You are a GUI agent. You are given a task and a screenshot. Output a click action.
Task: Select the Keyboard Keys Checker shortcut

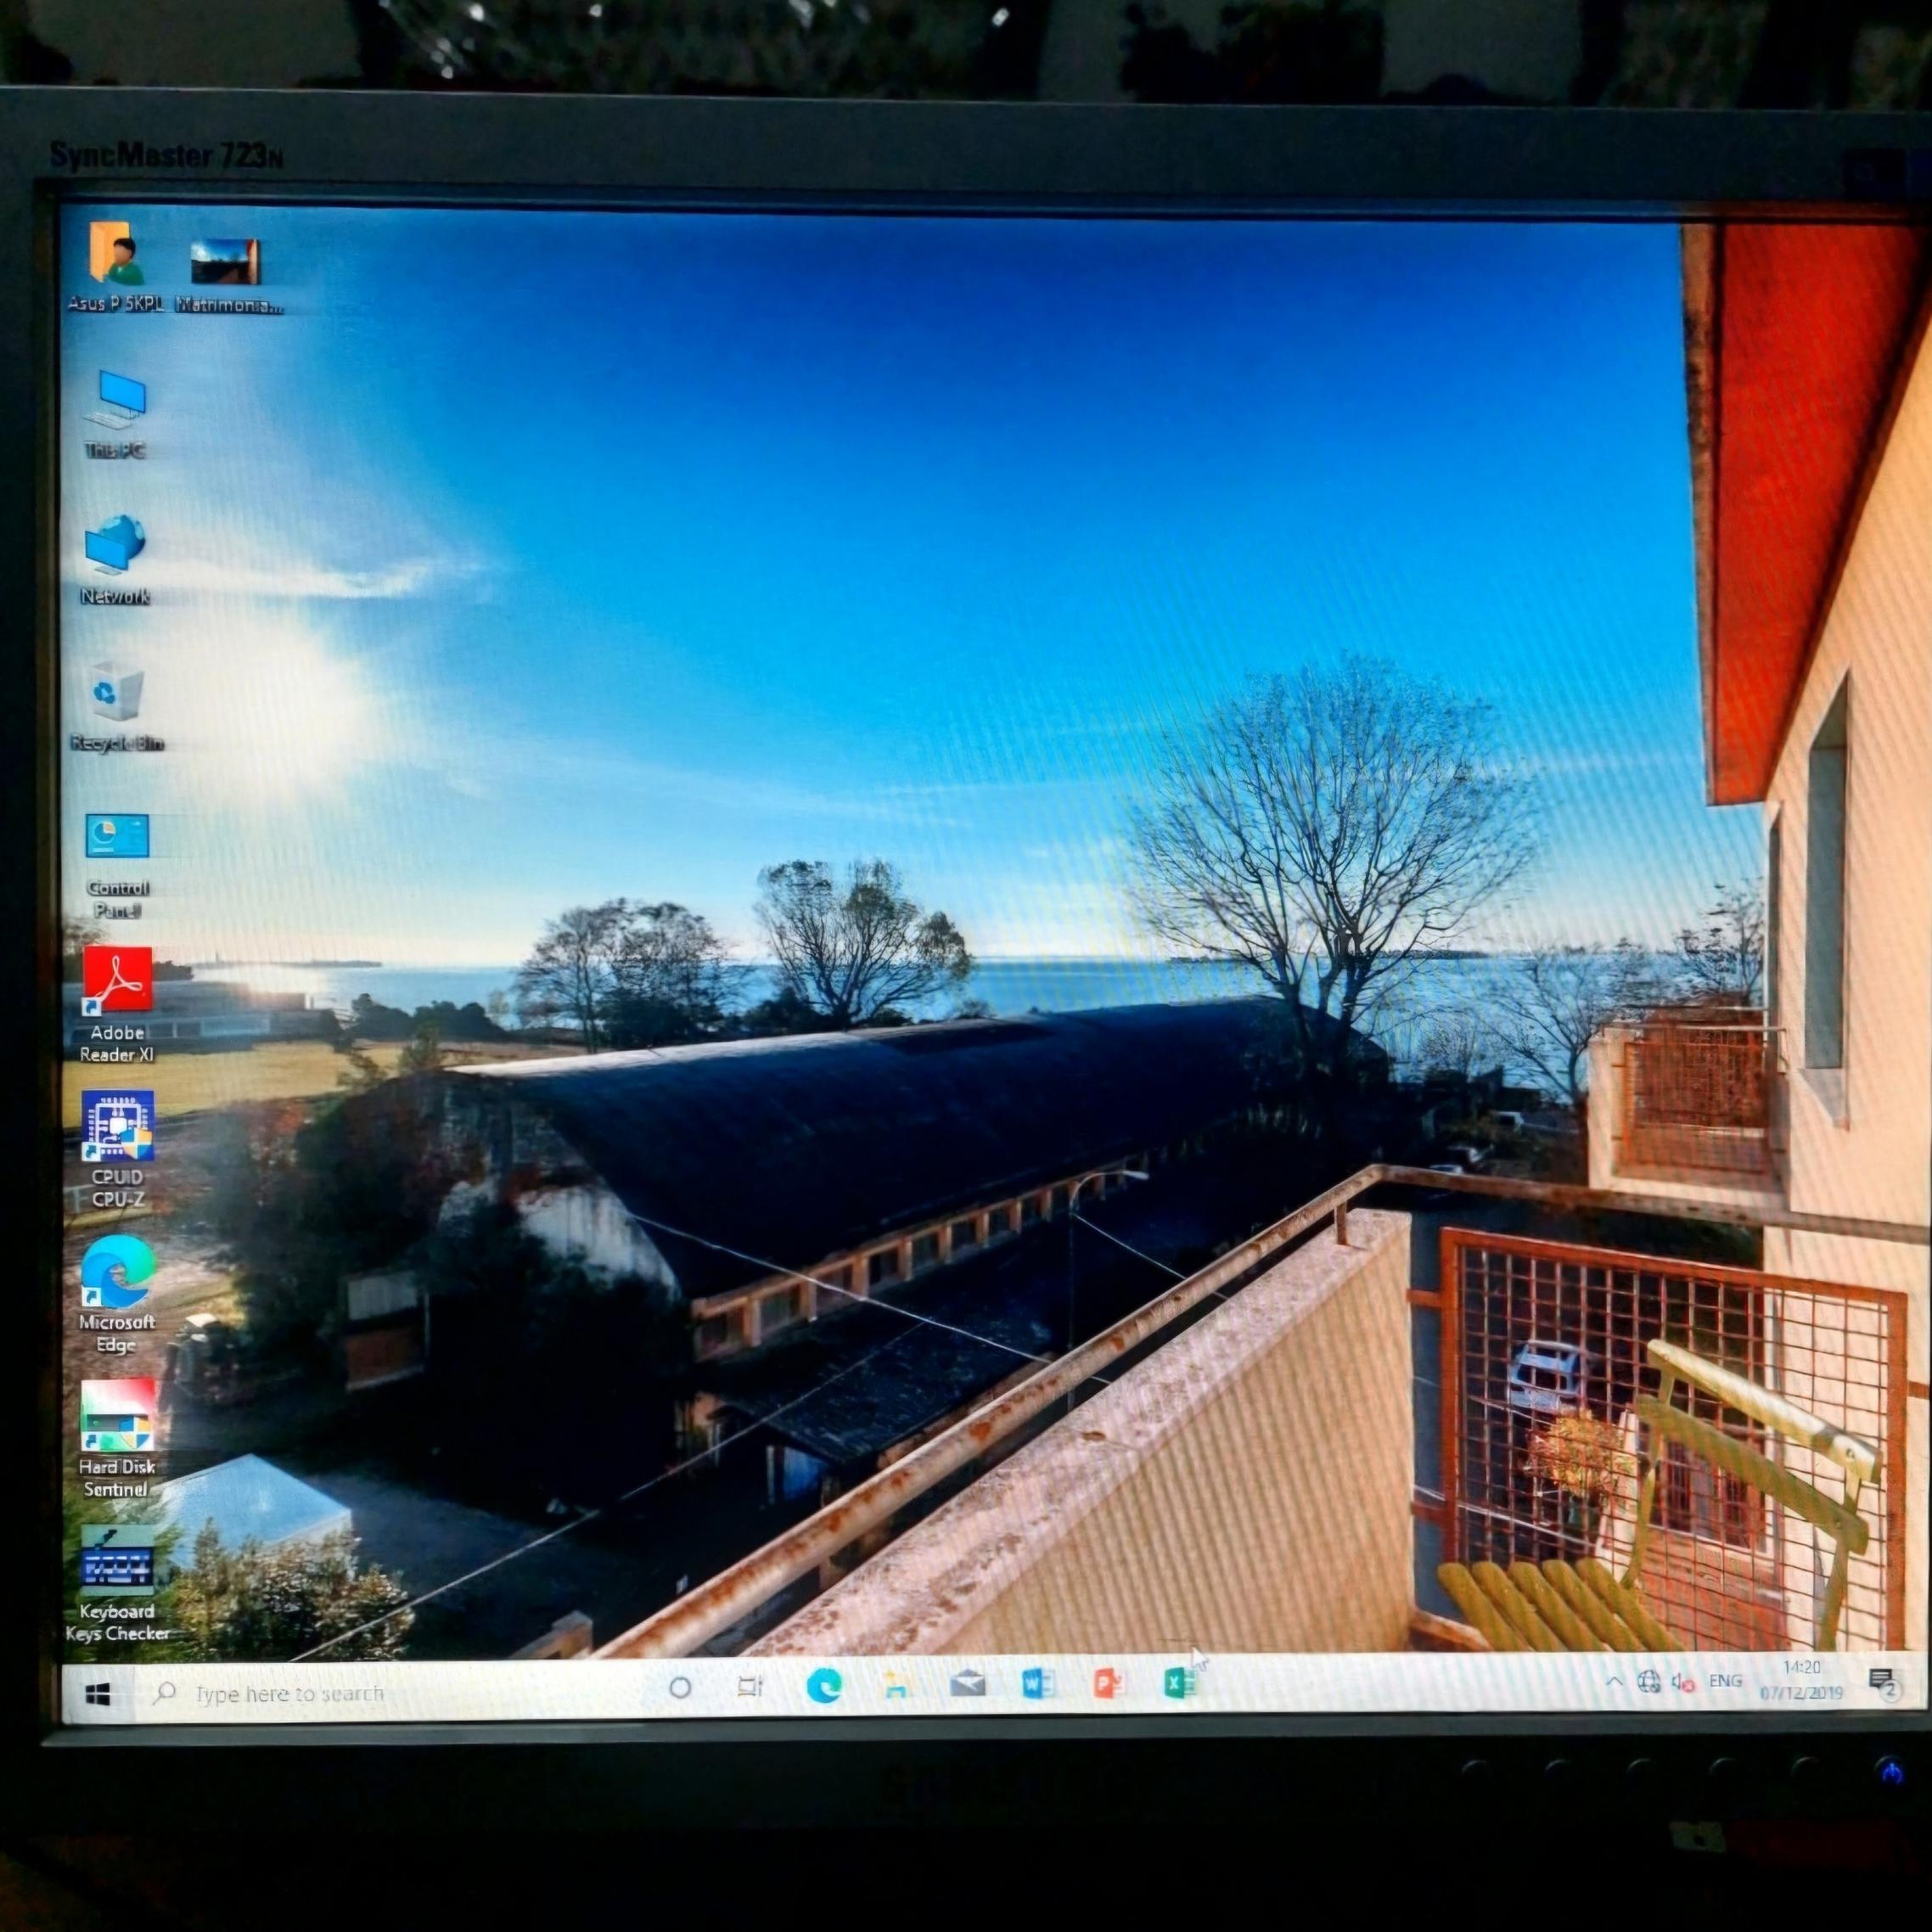click(117, 1584)
